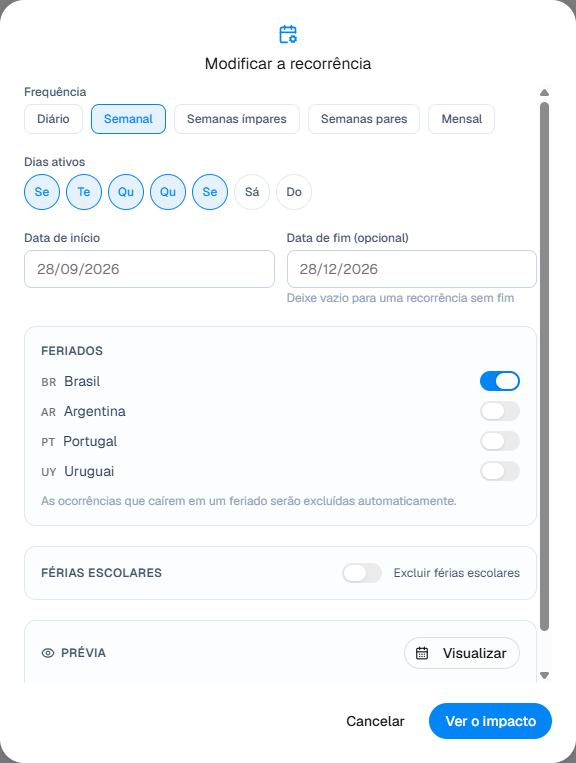This screenshot has width=576, height=763.
Task: Click the eye icon next to PRÉVIA
Action: [48, 653]
